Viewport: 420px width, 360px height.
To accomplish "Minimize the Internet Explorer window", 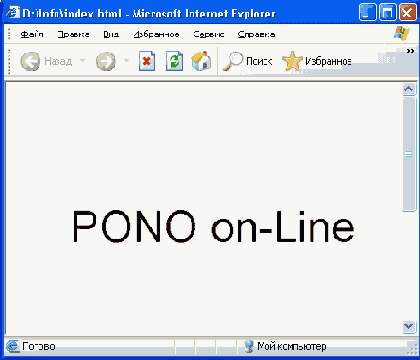I will 368,13.
